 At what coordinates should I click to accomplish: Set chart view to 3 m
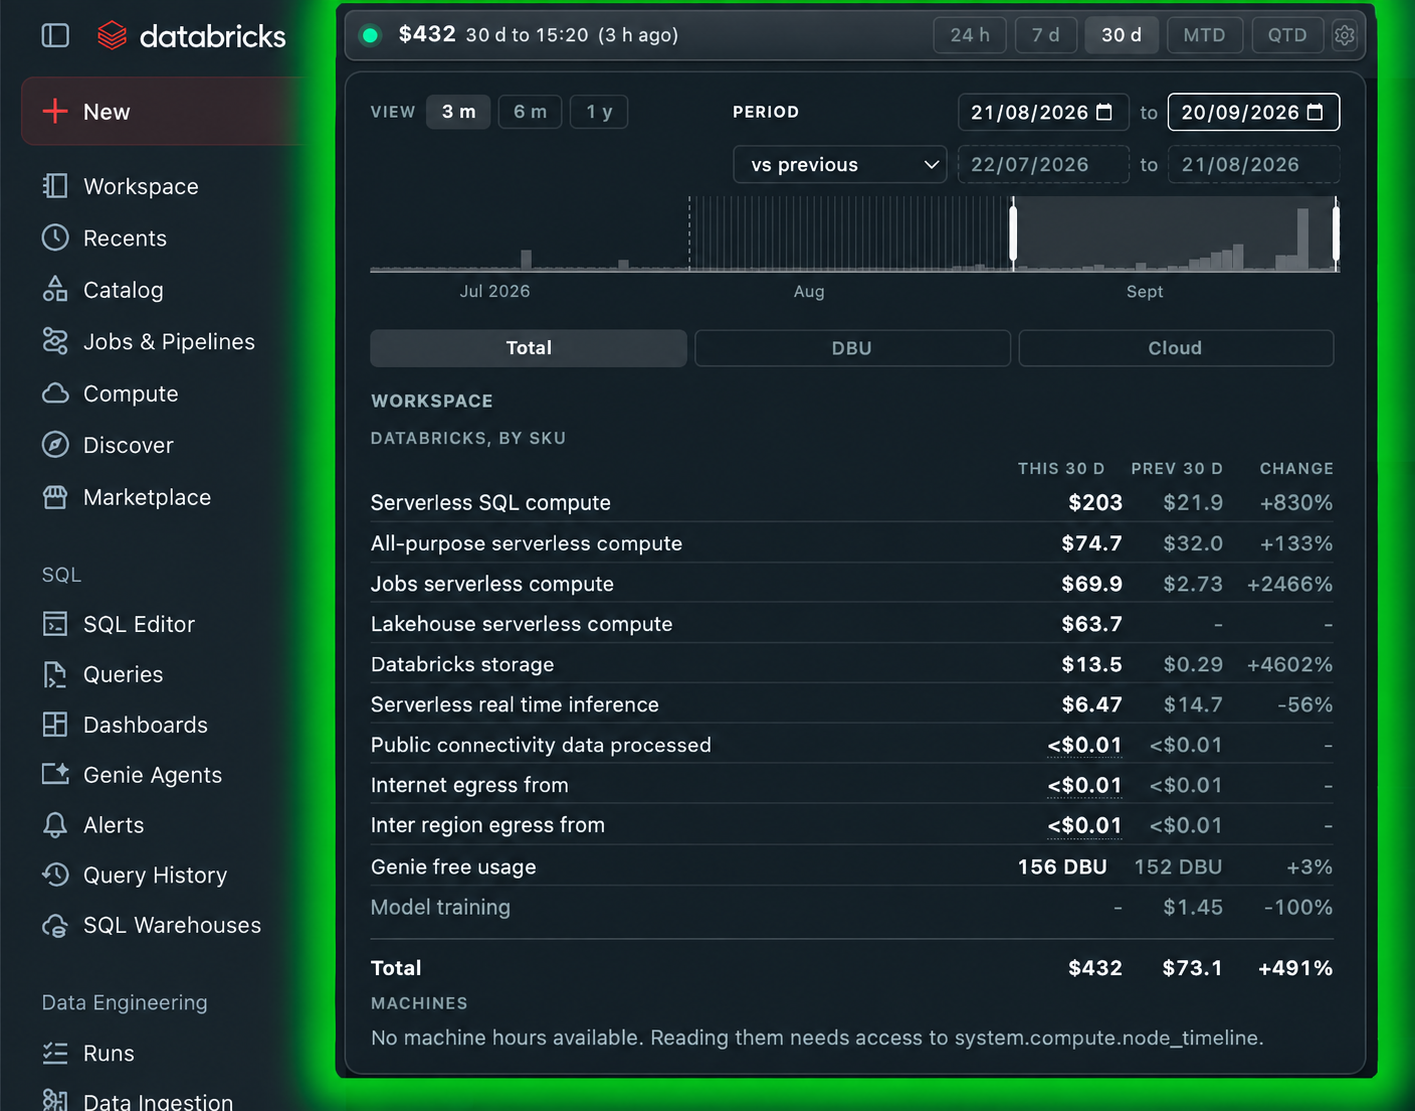[458, 111]
